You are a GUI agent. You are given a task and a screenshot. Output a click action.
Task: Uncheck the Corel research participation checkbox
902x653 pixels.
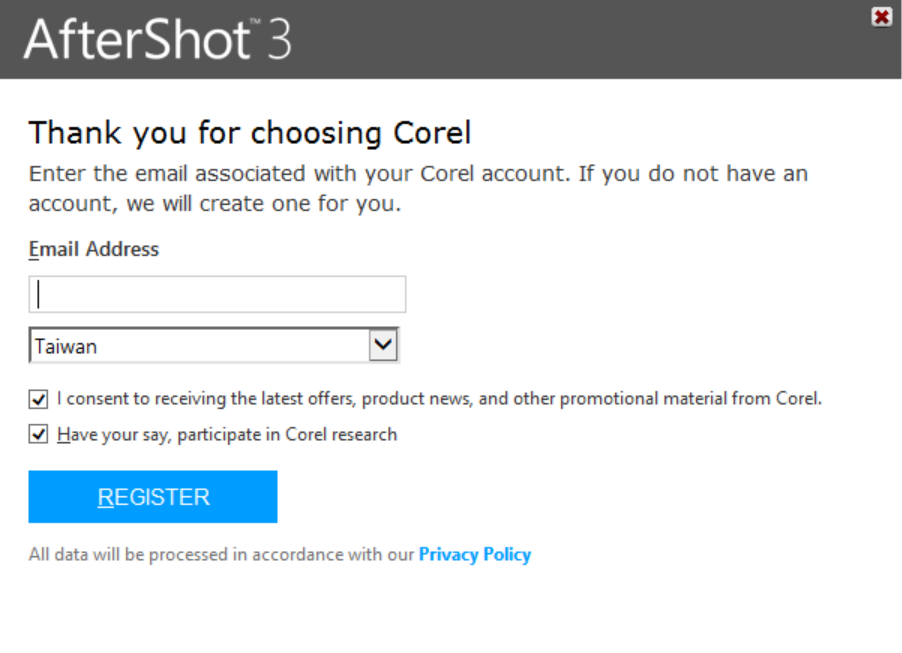[39, 435]
